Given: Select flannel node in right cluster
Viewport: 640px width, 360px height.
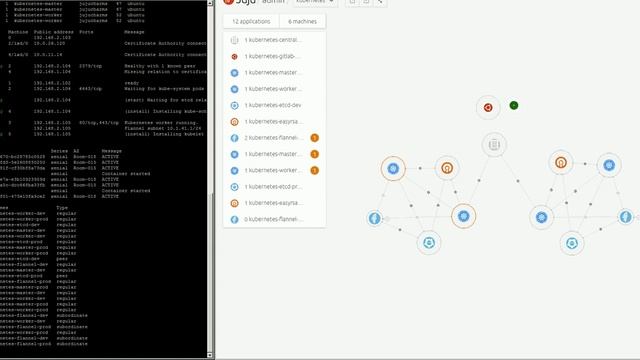Looking at the screenshot, I should click(626, 217).
